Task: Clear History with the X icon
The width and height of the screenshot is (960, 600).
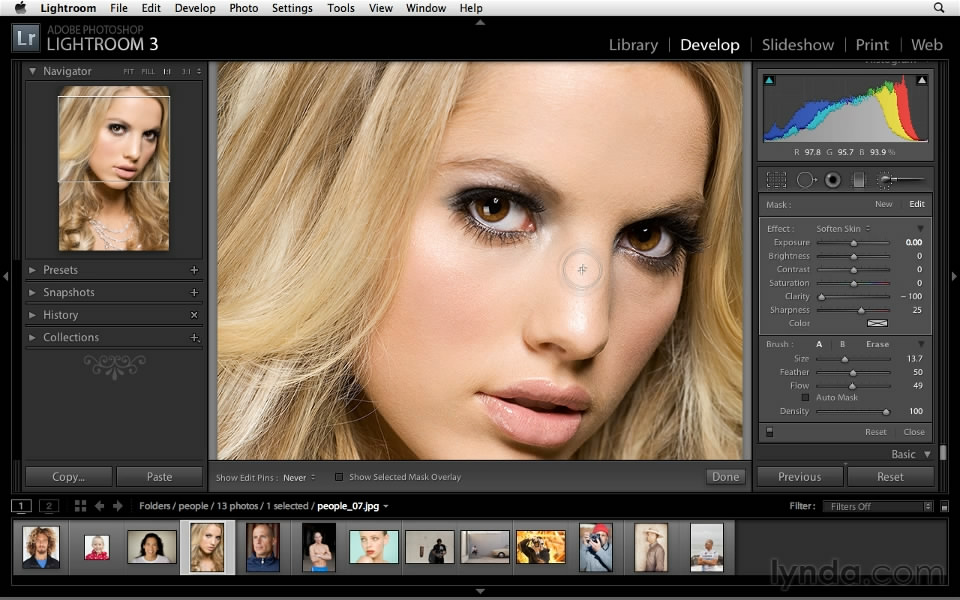Action: [194, 315]
